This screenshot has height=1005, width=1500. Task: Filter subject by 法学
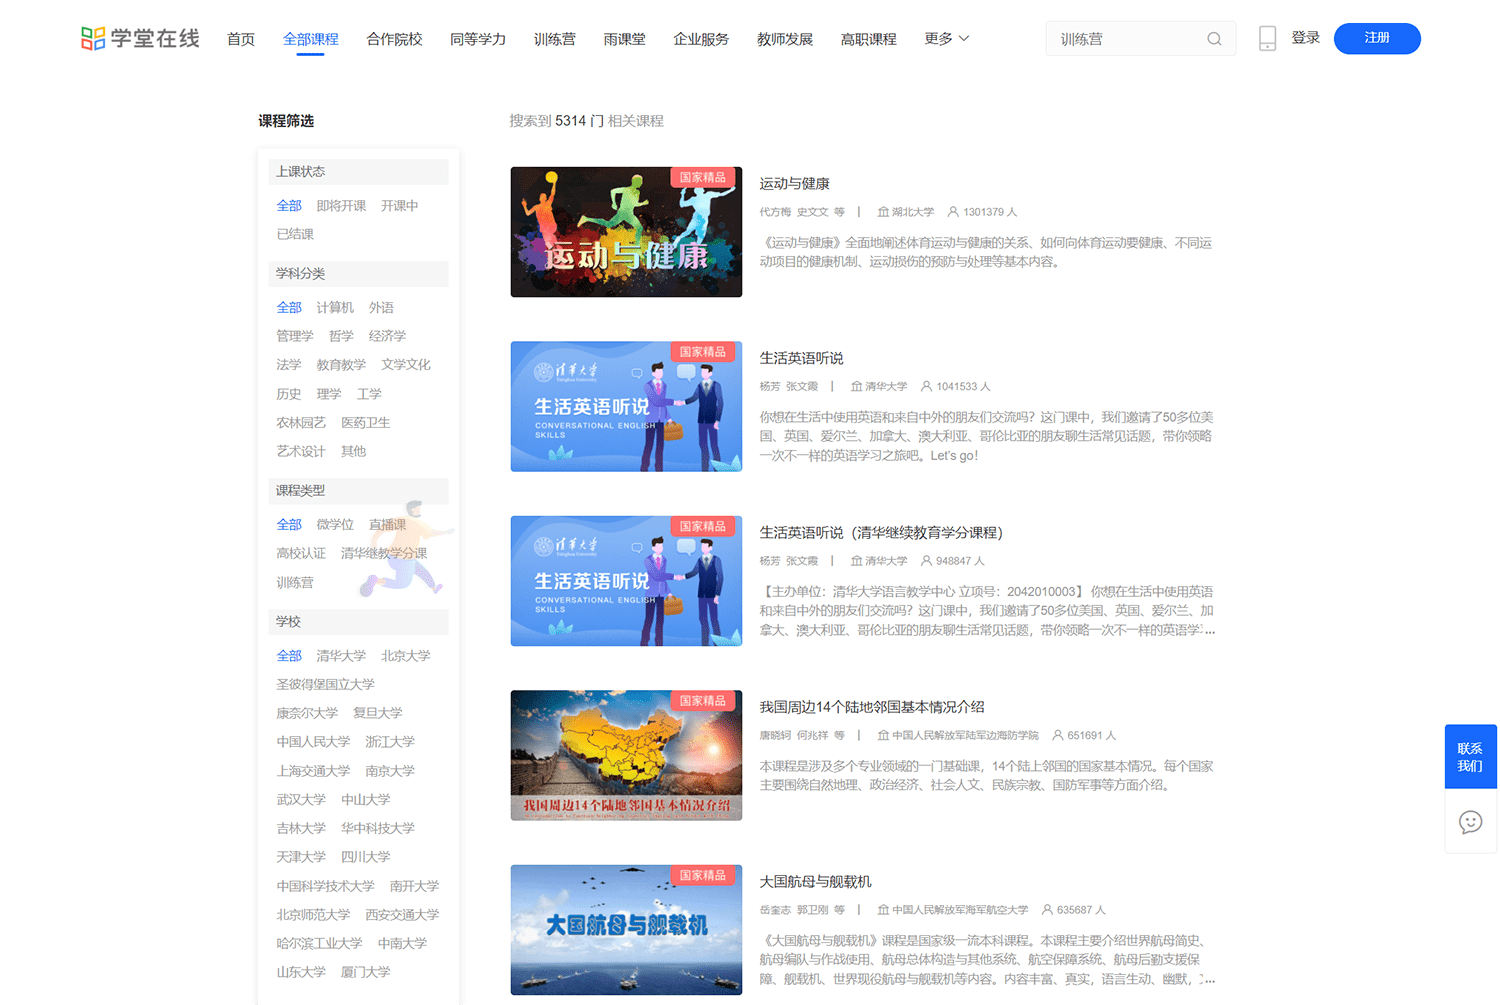pos(289,365)
